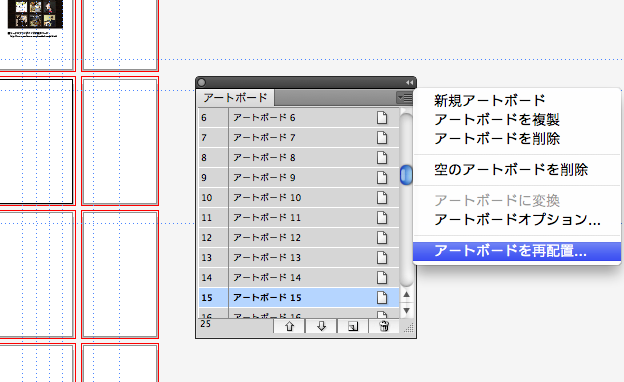
Task: Select the アートボード 8 row
Action: 299,158
